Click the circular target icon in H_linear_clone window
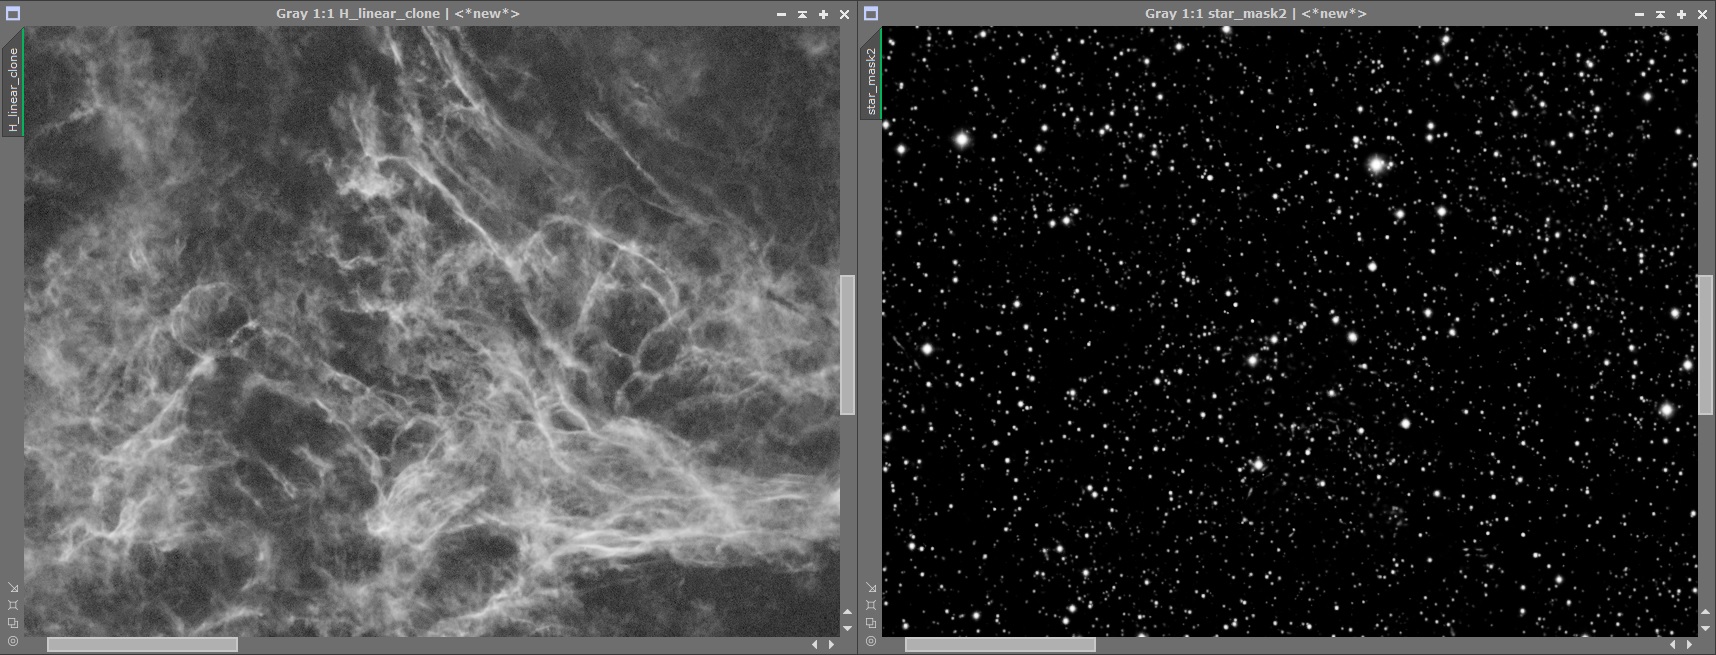This screenshot has width=1716, height=655. point(13,641)
